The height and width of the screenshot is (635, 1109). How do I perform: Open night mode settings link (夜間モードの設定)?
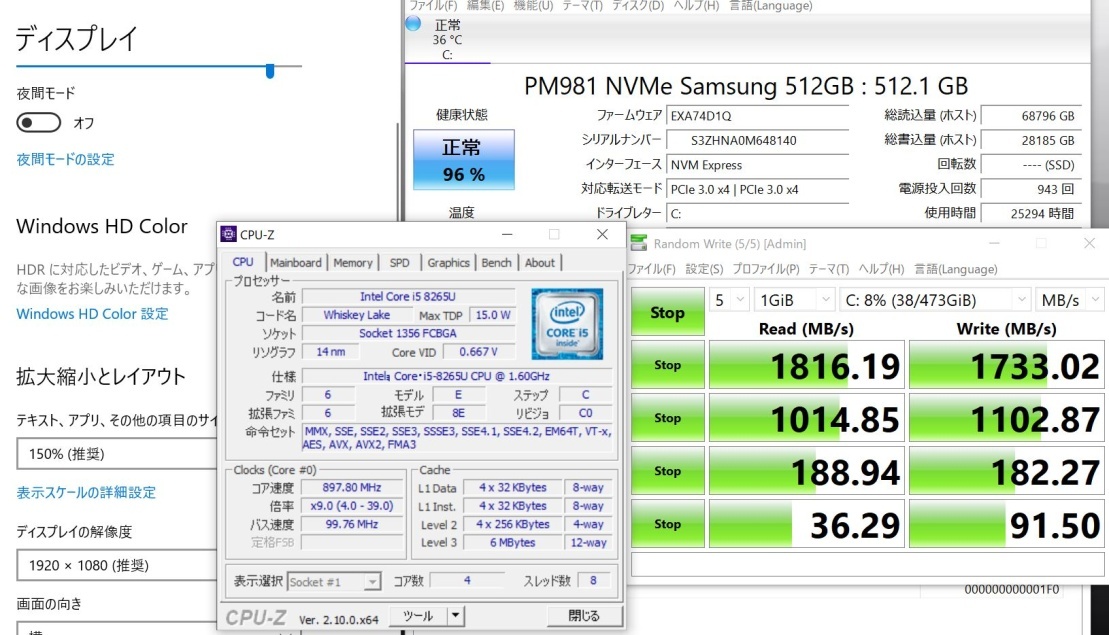point(65,160)
